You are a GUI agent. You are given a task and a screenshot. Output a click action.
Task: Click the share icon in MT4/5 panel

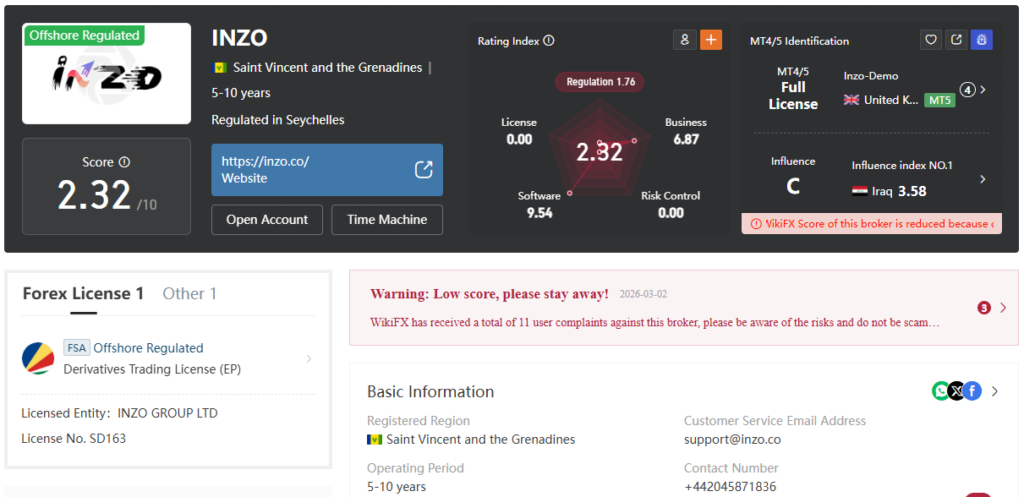956,40
